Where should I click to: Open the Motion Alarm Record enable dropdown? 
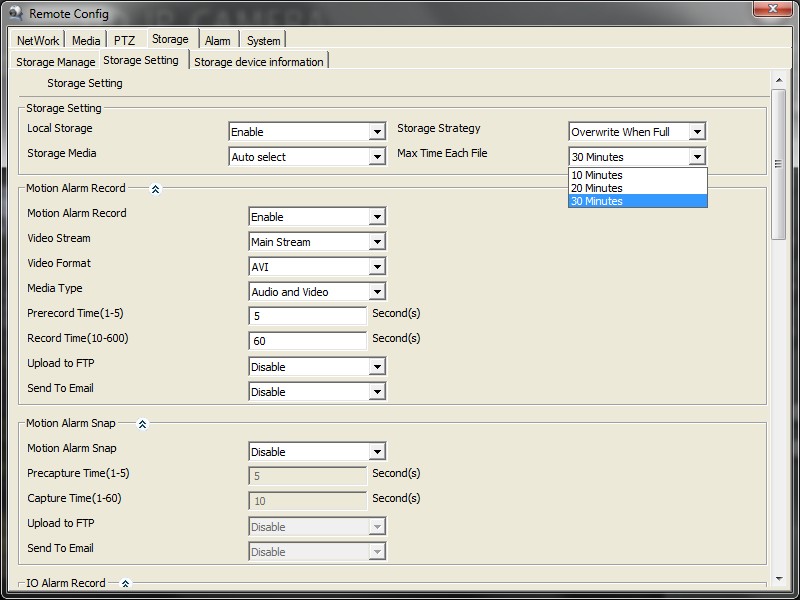[x=317, y=216]
